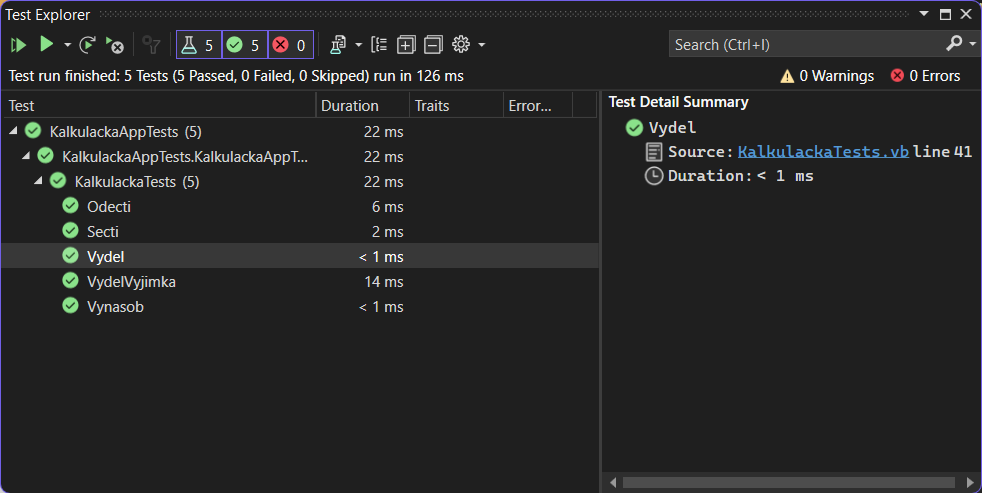The height and width of the screenshot is (493, 982).
Task: Select the Secti test
Action: (x=299, y=232)
